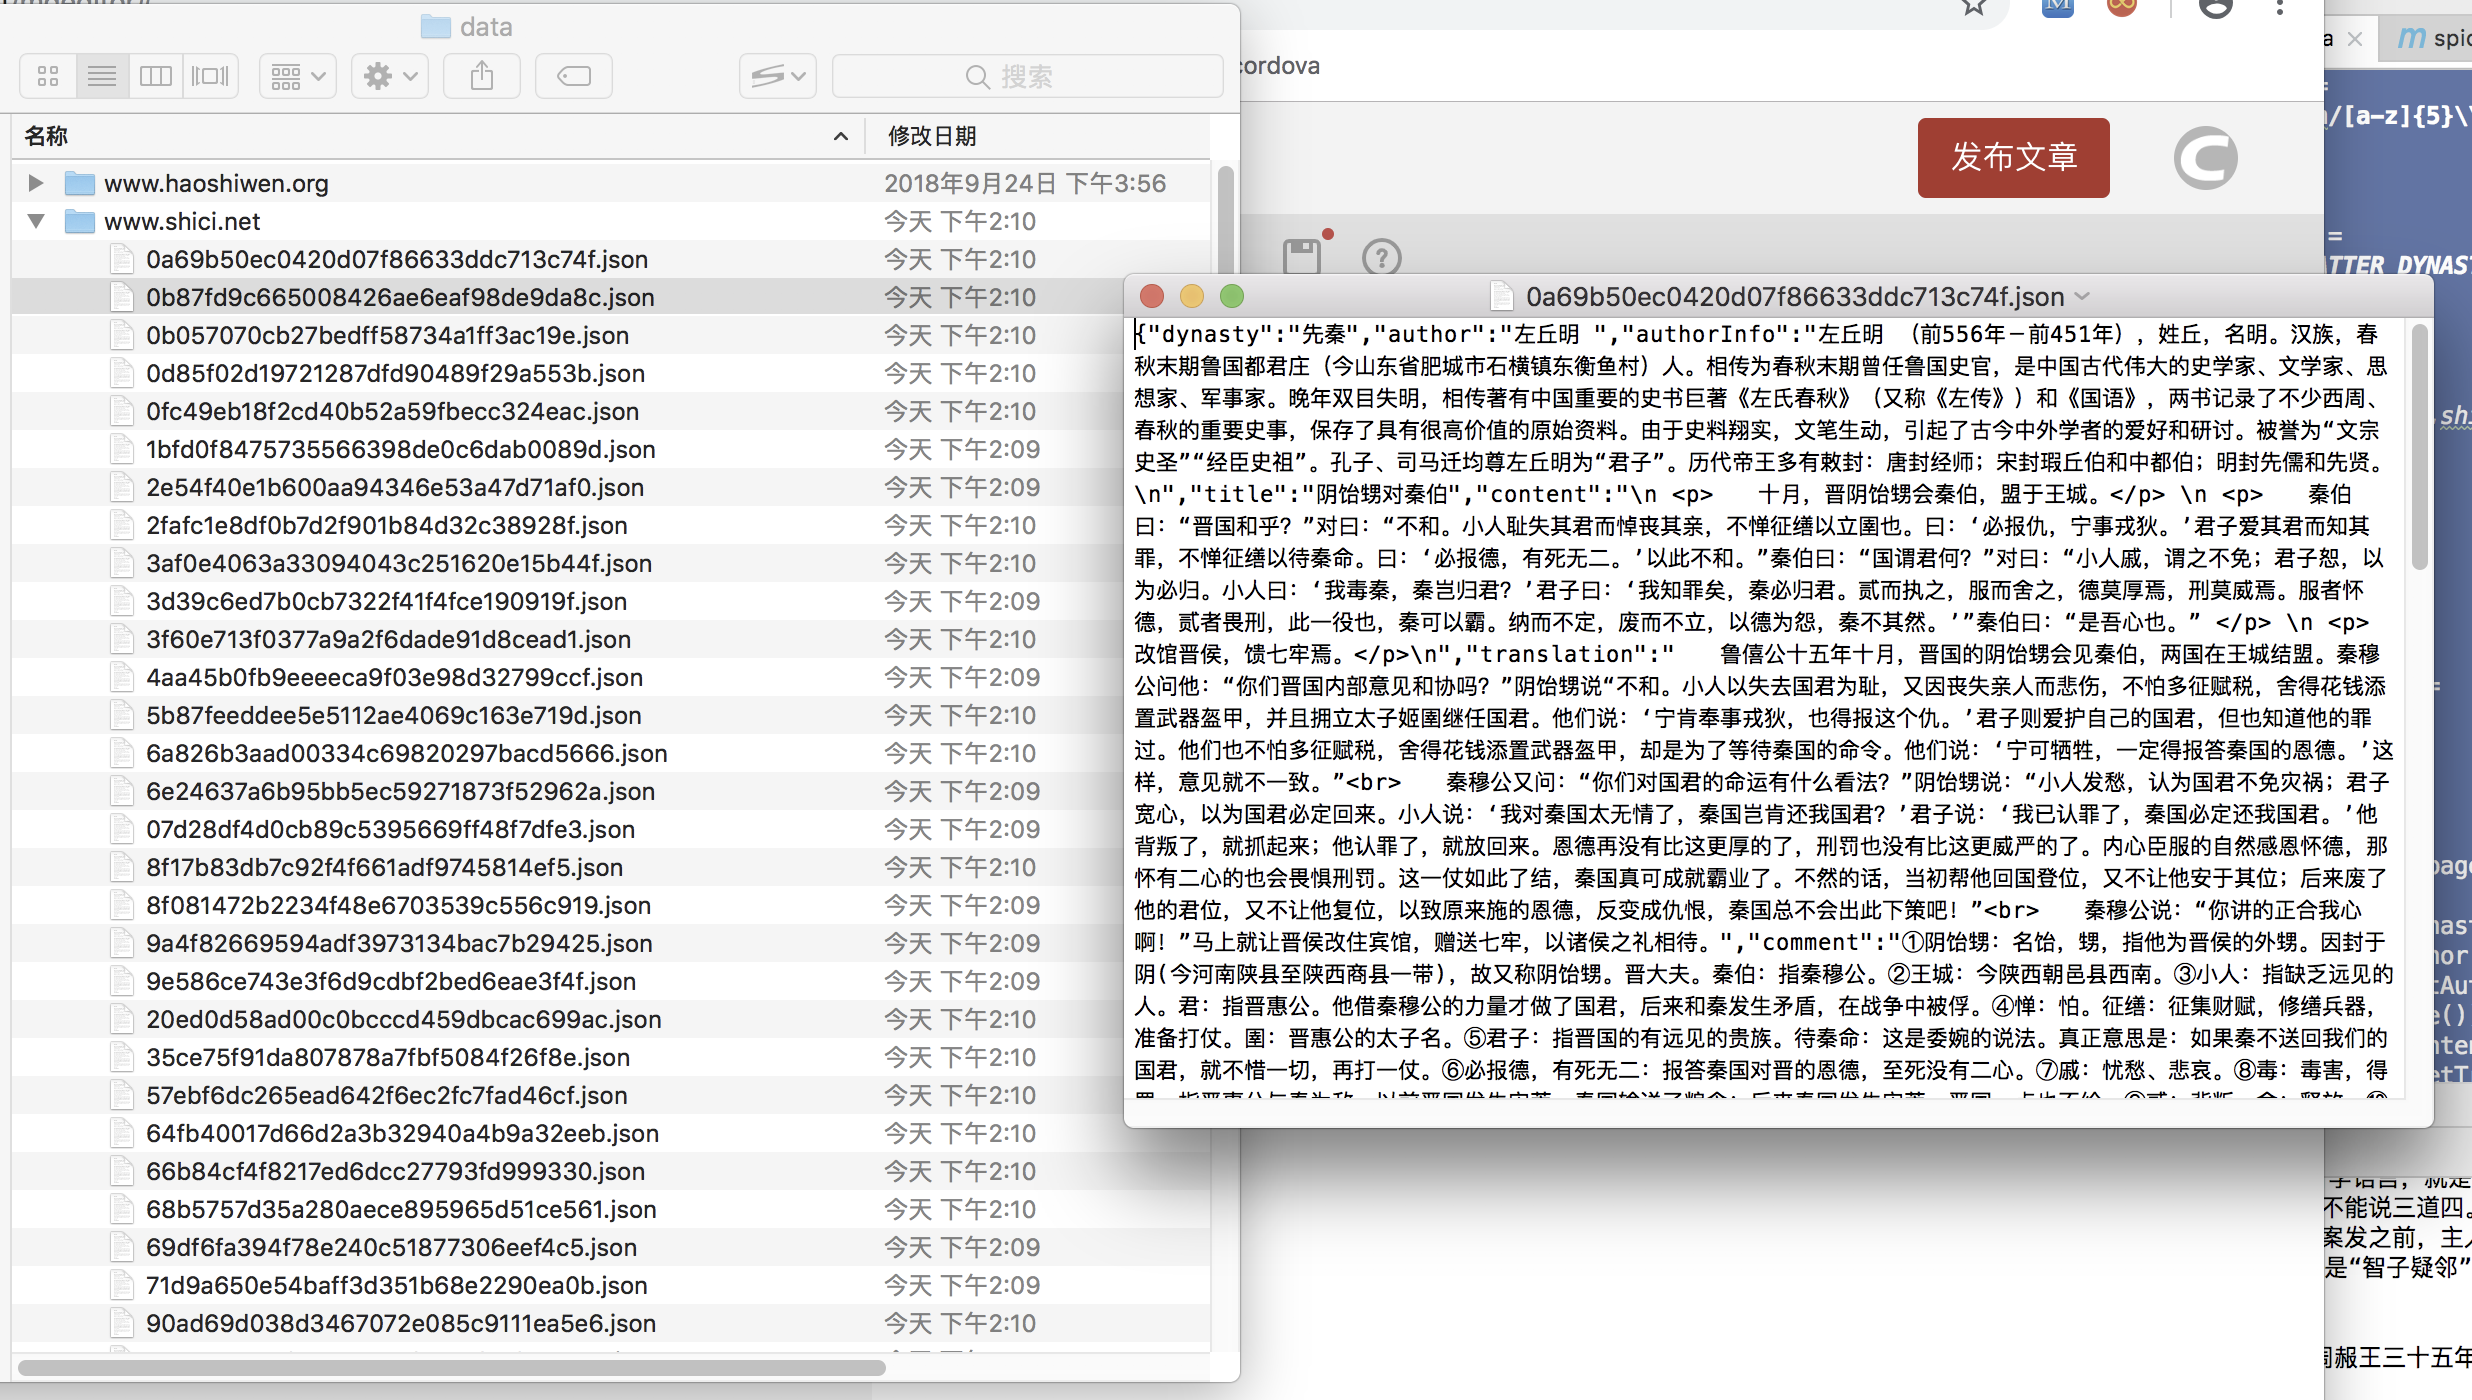Open the group-by arrangement dropdown
The image size is (2472, 1400).
click(x=298, y=76)
